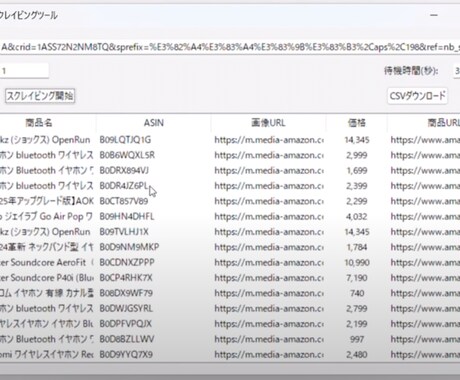
Task: Select ASIN cell B0CDNXZPPP
Action: tap(127, 262)
